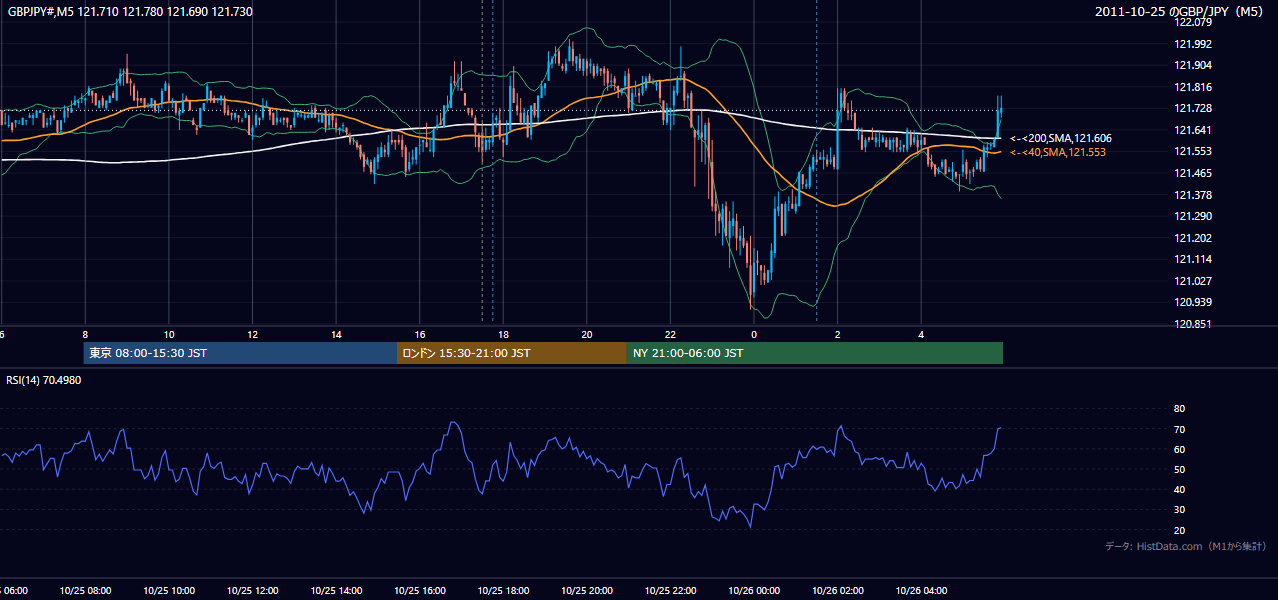Click the 10/25 12:00 time axis label

pyautogui.click(x=253, y=591)
